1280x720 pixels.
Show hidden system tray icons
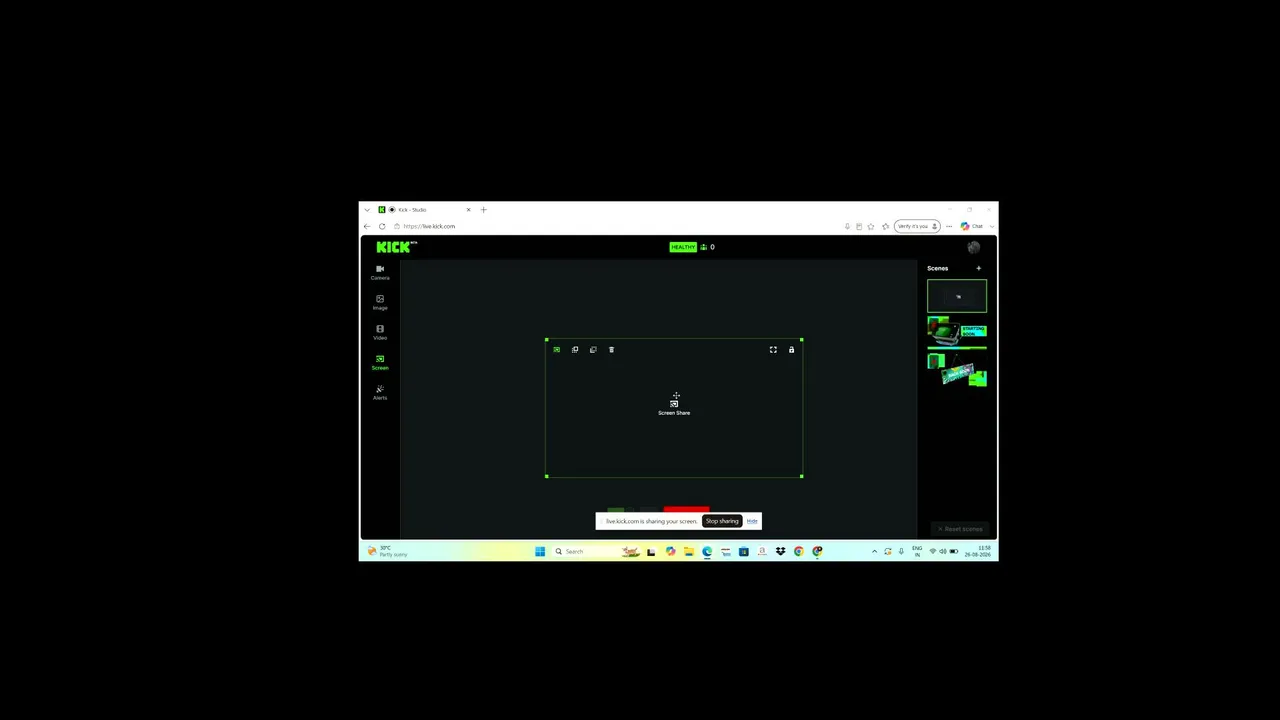pyautogui.click(x=874, y=551)
